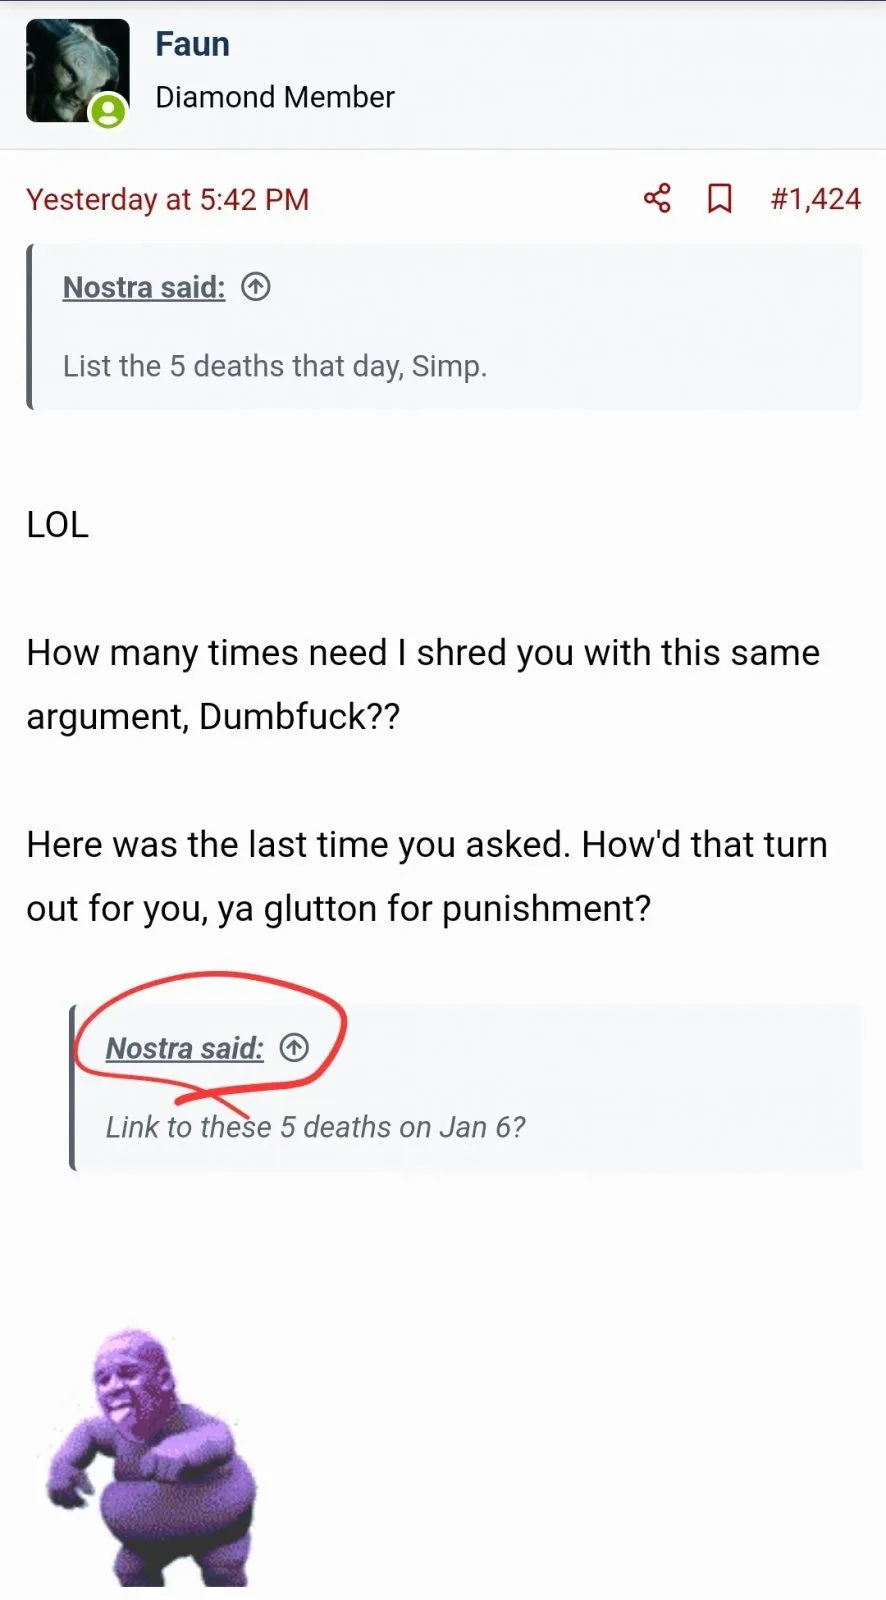The image size is (886, 1600).
Task: Click the post number #1,424 permalink
Action: tap(816, 197)
